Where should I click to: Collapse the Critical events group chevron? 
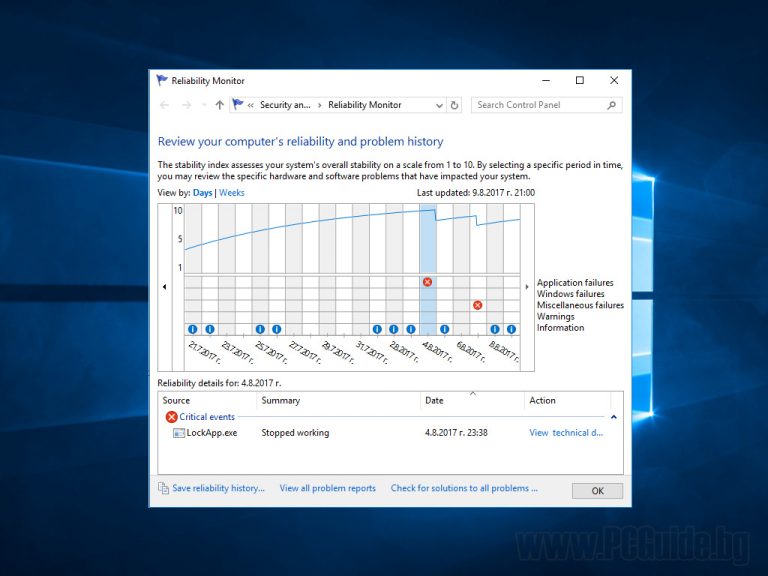(x=614, y=417)
